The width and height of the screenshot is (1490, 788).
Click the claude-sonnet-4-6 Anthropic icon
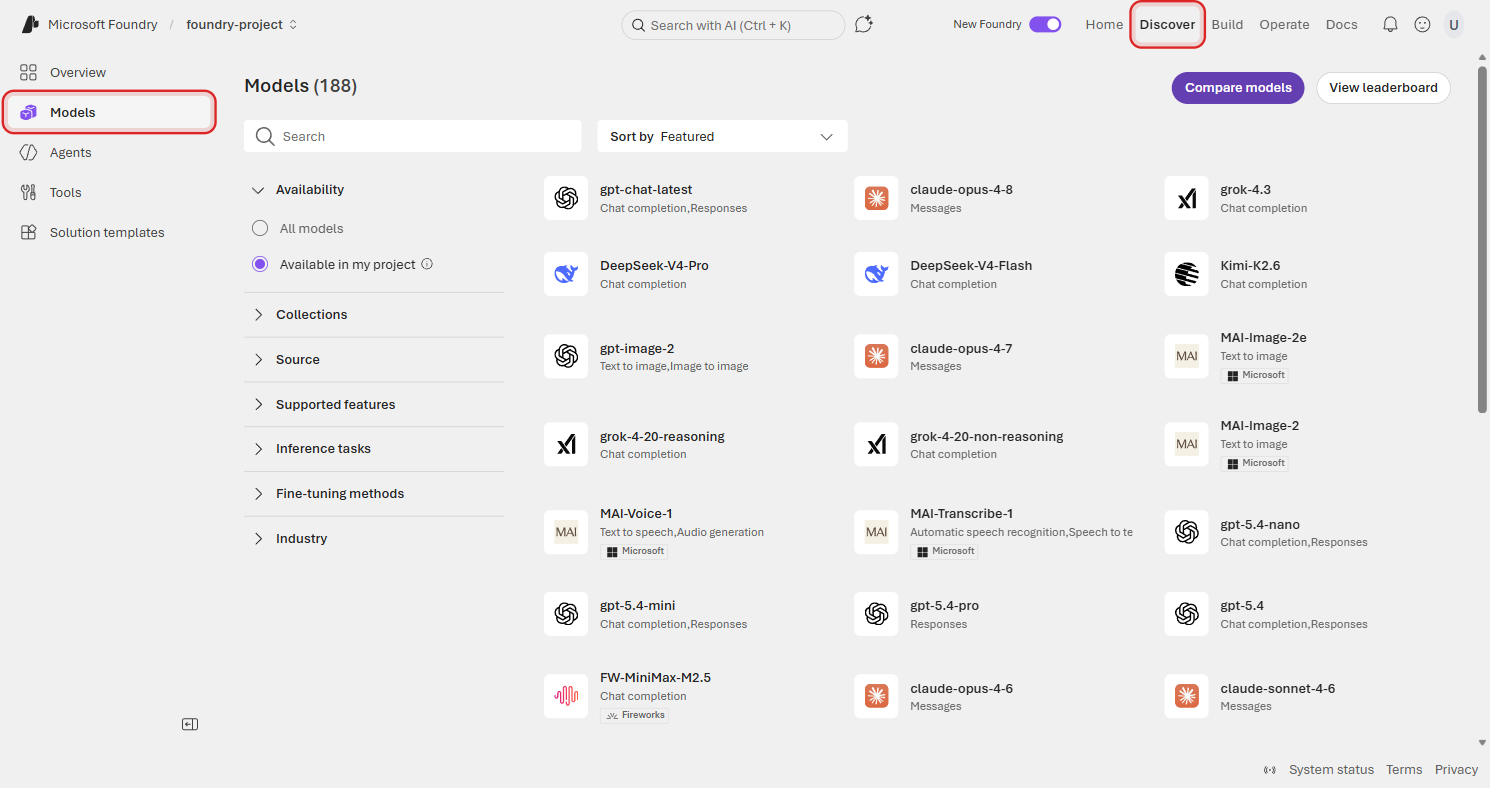(1187, 696)
